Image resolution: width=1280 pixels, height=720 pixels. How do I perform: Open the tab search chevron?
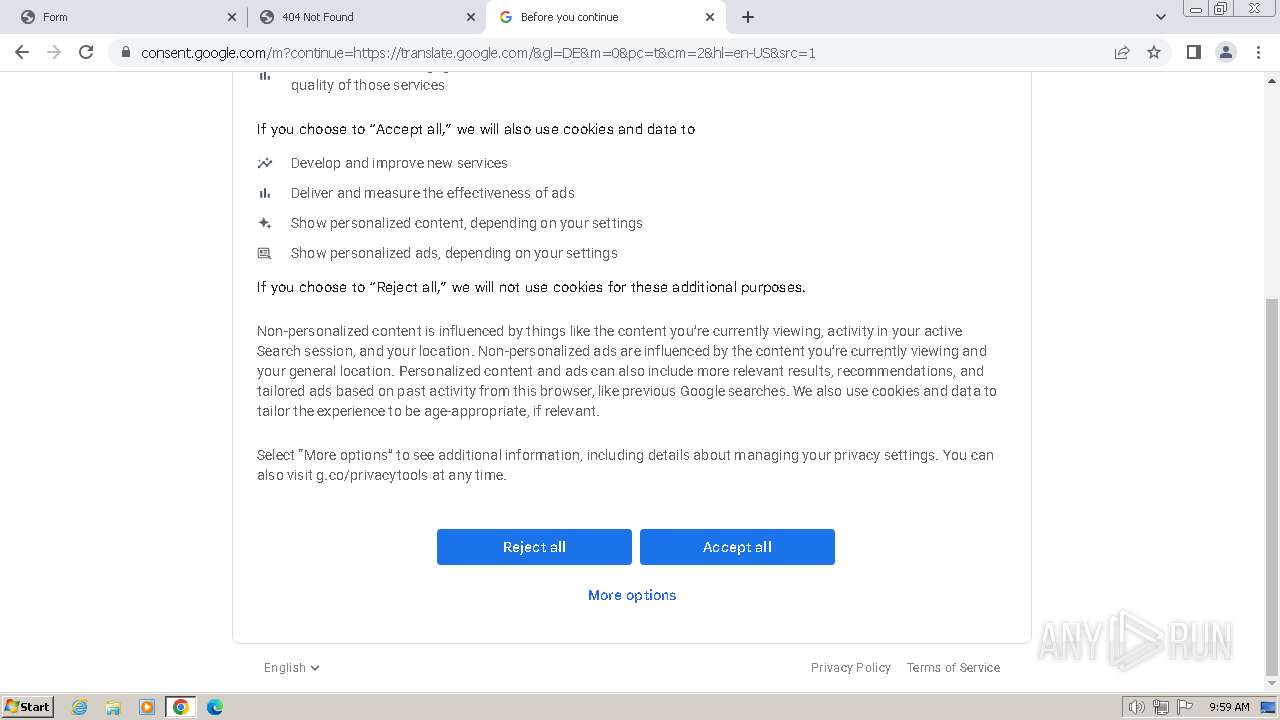[x=1160, y=17]
